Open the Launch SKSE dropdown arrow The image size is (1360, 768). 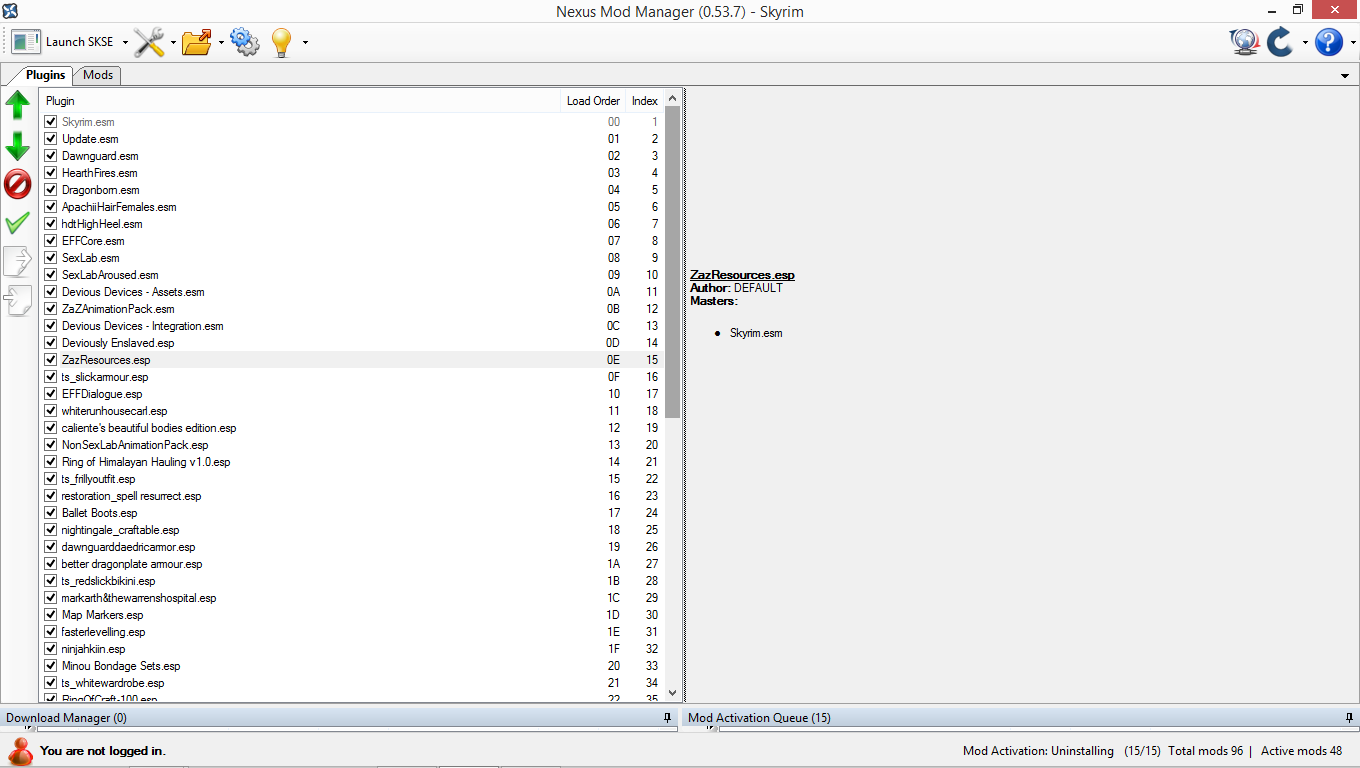(x=125, y=42)
